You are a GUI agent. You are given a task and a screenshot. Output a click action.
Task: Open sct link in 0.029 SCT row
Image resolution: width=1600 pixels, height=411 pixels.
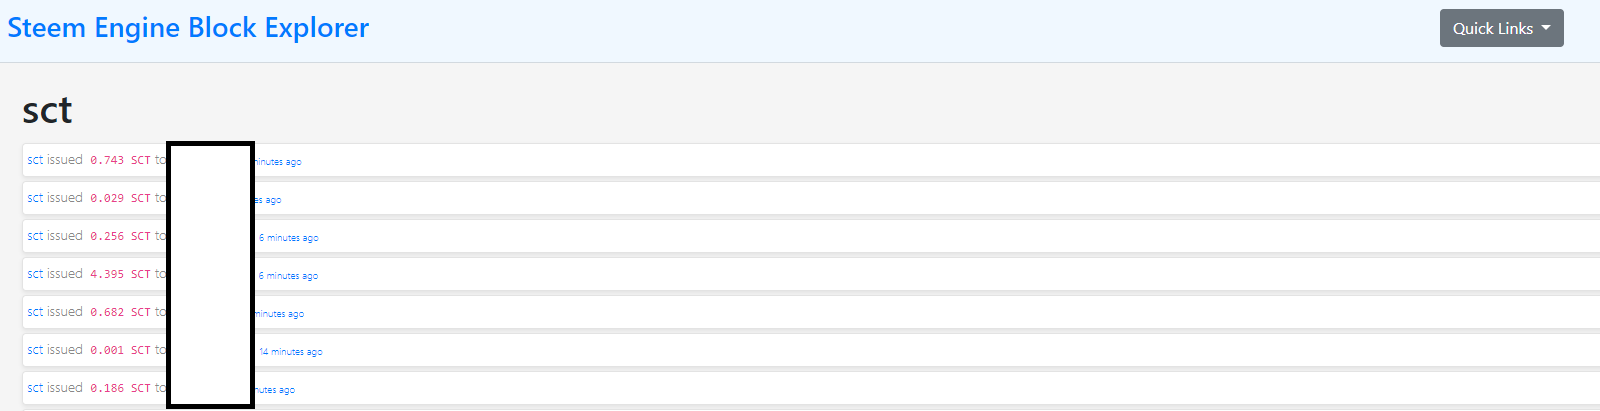(35, 198)
